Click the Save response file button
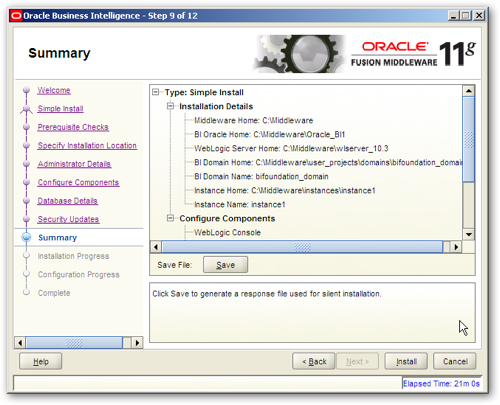Viewport: 500px width, 405px height. click(x=225, y=265)
